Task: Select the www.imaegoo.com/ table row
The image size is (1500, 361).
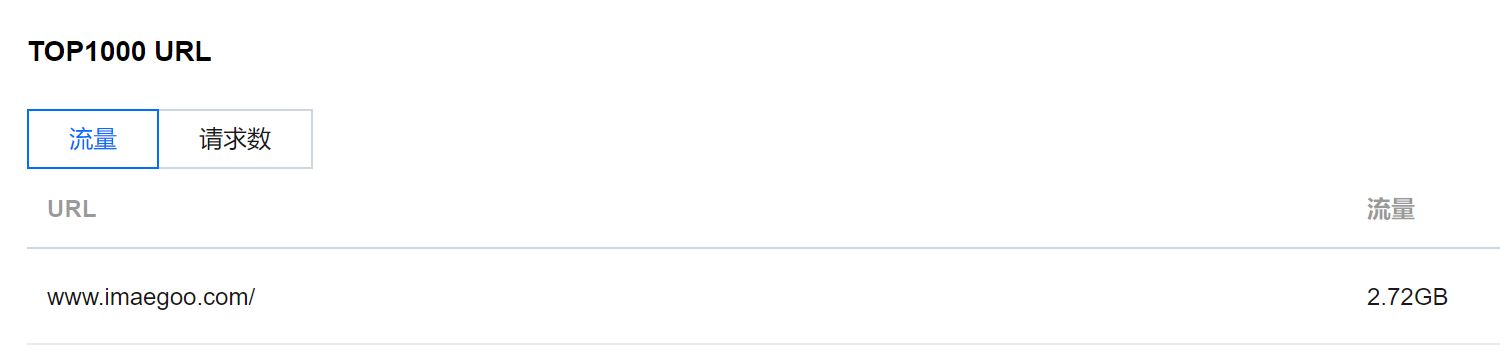Action: [763, 297]
